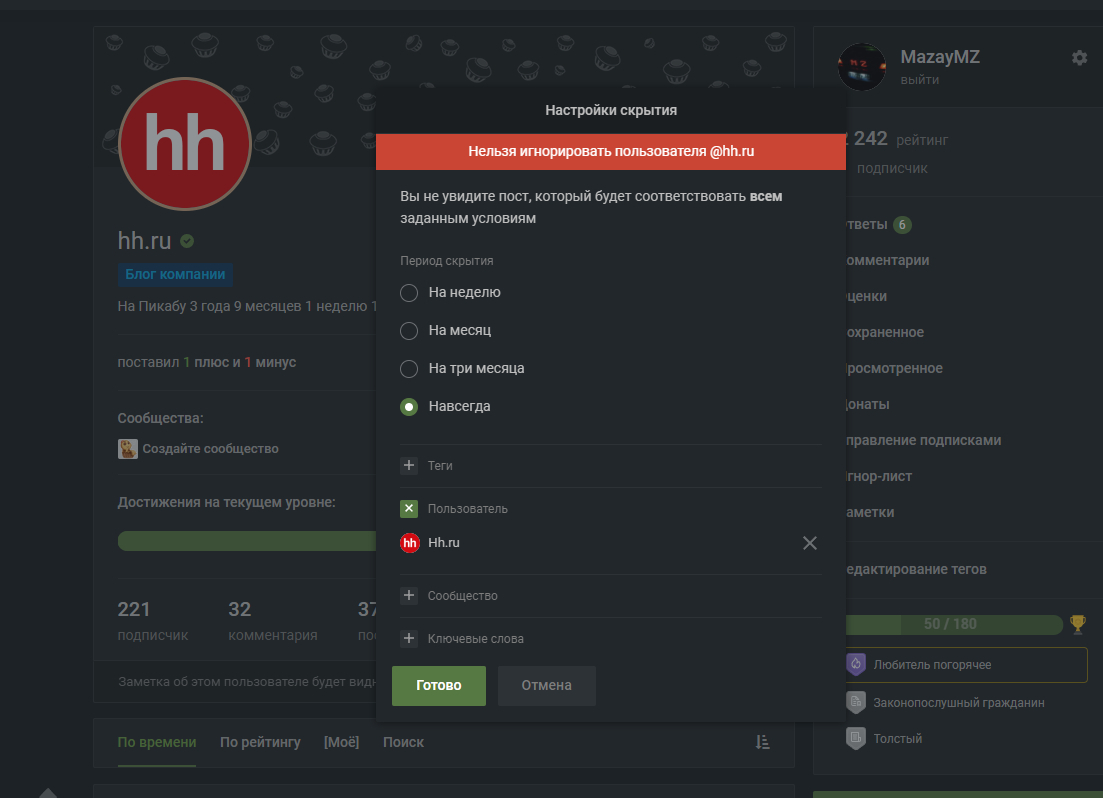Click the note field about this user
This screenshot has height=798, width=1103.
coord(247,681)
